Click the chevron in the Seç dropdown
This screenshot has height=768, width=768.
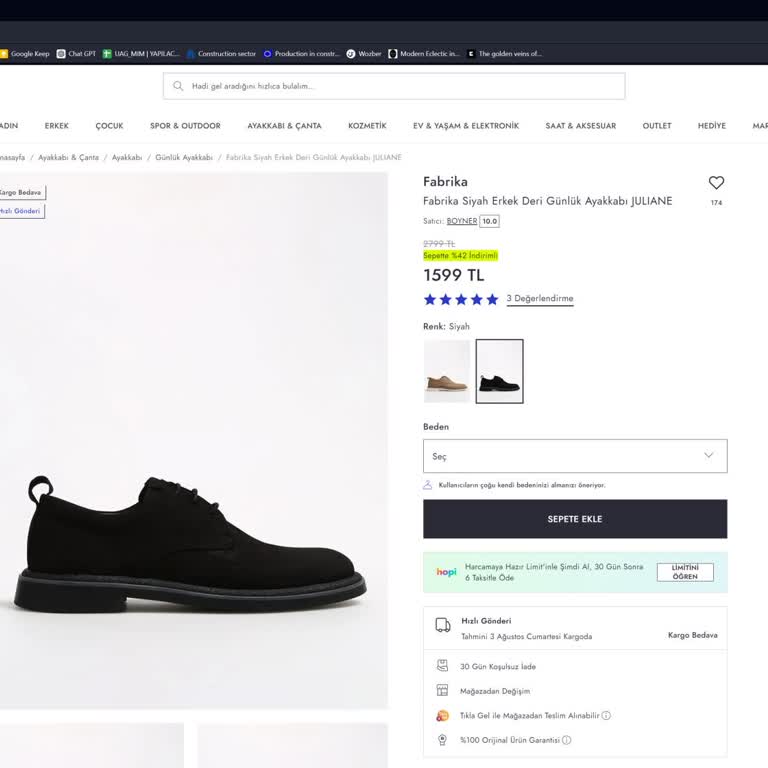tap(708, 456)
